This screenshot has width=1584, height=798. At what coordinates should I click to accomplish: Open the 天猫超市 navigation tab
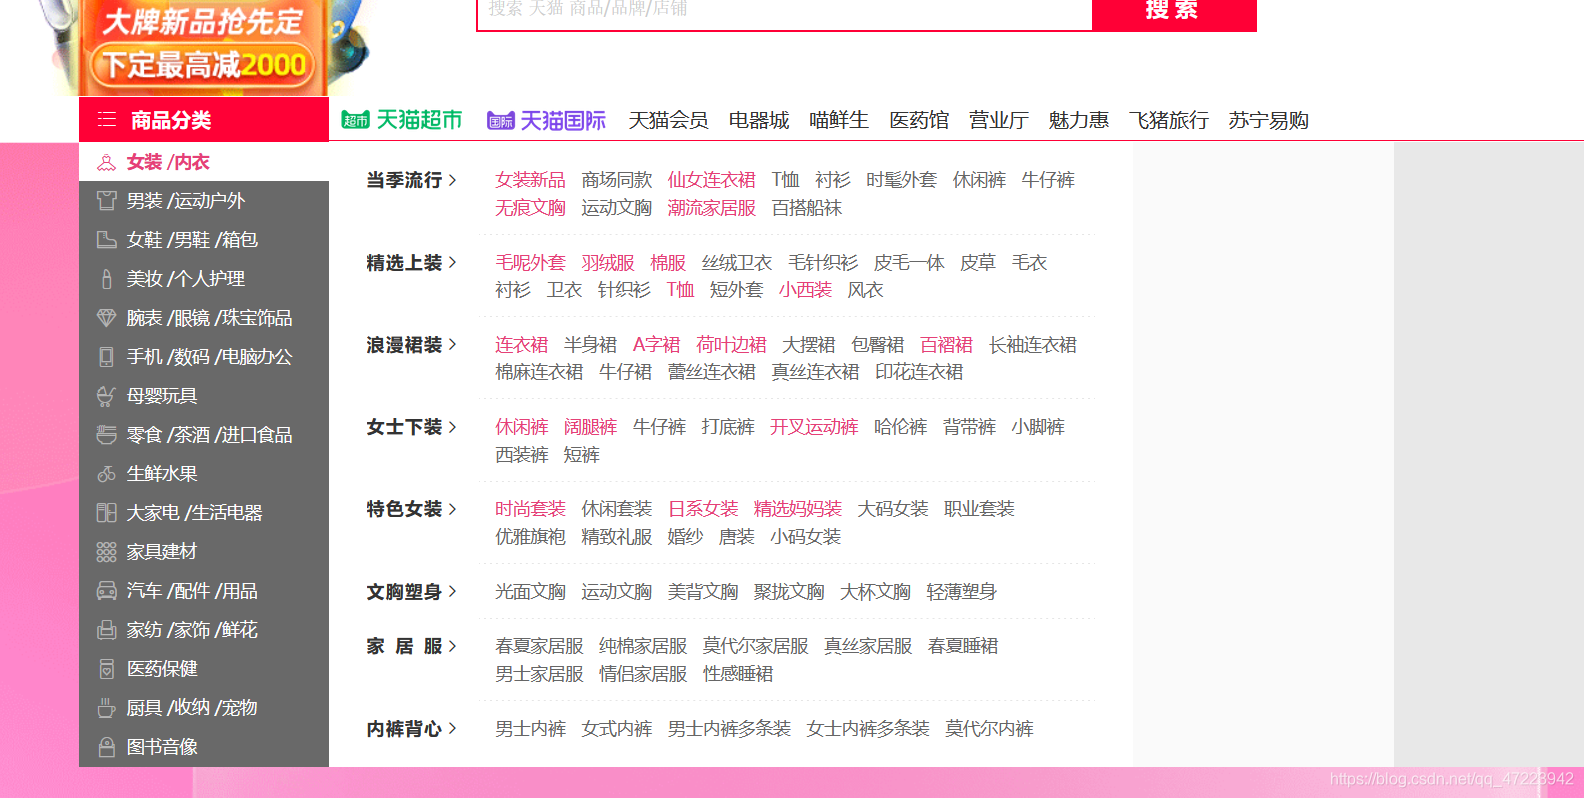pyautogui.click(x=402, y=120)
